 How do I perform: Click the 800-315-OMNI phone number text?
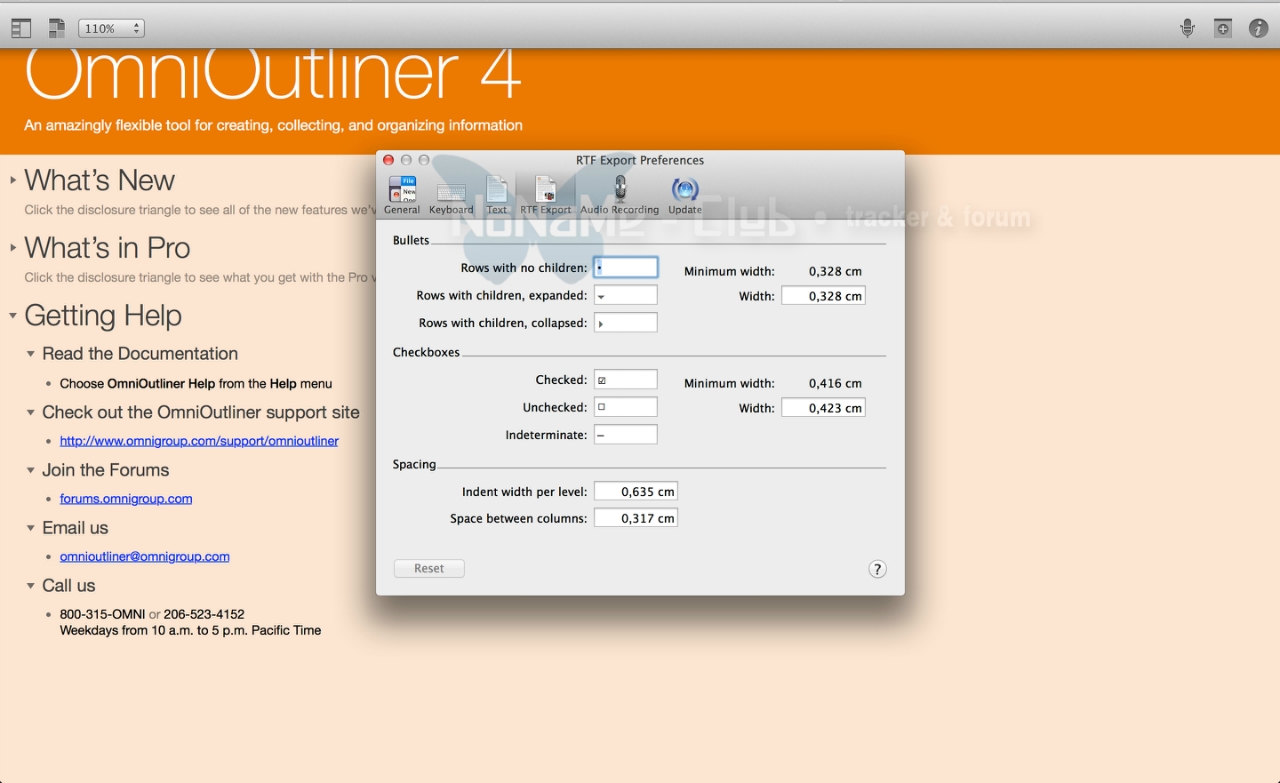(103, 614)
